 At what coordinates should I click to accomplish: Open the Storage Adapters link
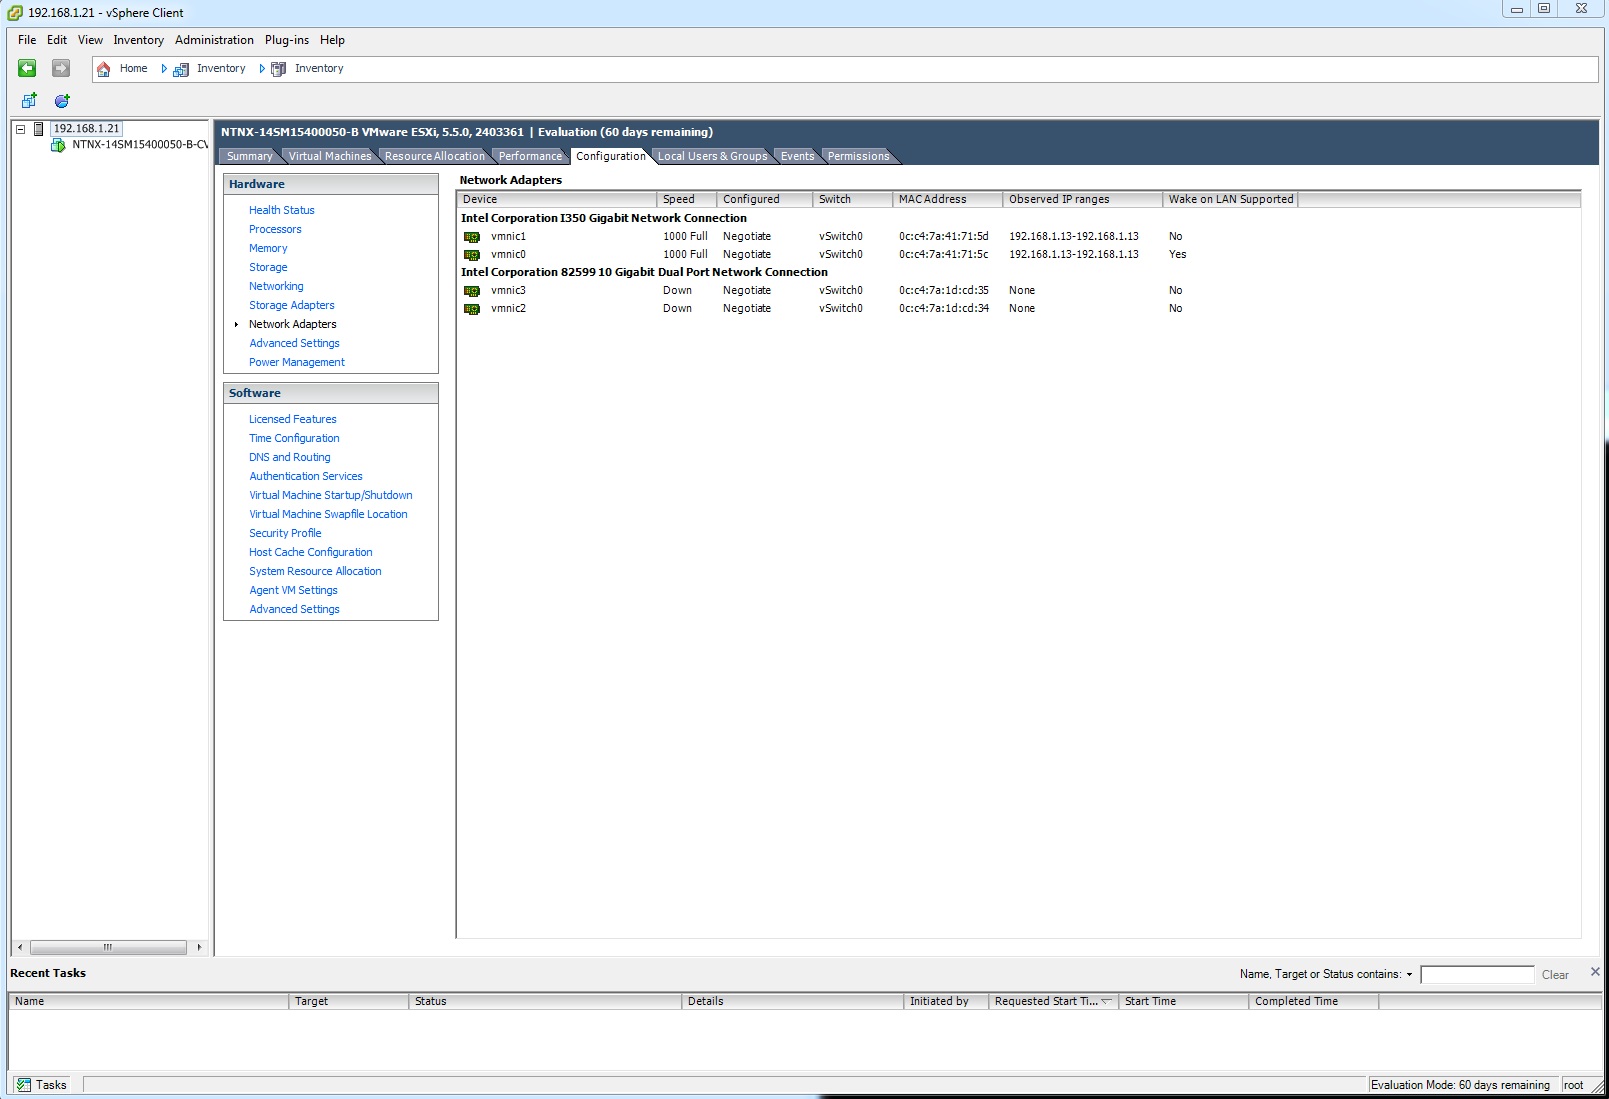coord(291,305)
